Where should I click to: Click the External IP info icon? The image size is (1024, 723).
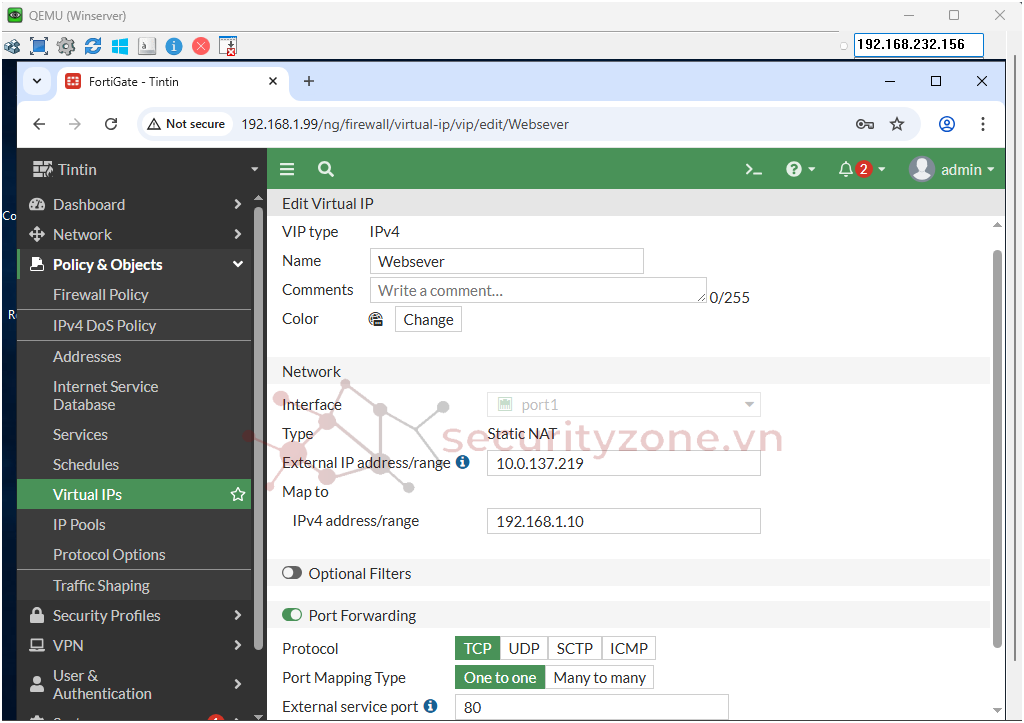(462, 463)
